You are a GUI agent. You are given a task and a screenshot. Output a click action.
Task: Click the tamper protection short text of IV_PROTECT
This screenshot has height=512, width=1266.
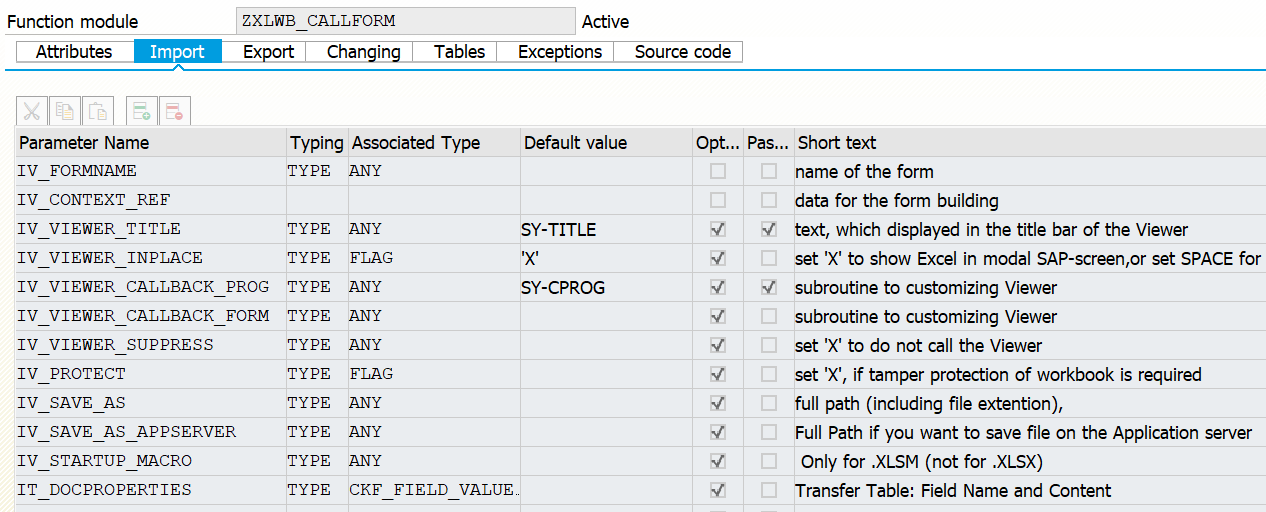click(998, 374)
